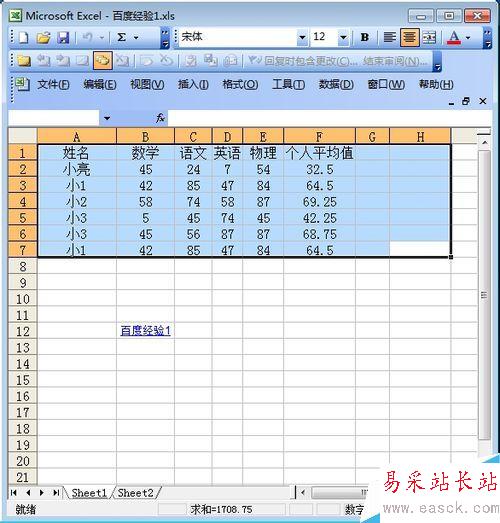500x523 pixels.
Task: Open the 工具(T) menu
Action: pyautogui.click(x=289, y=85)
